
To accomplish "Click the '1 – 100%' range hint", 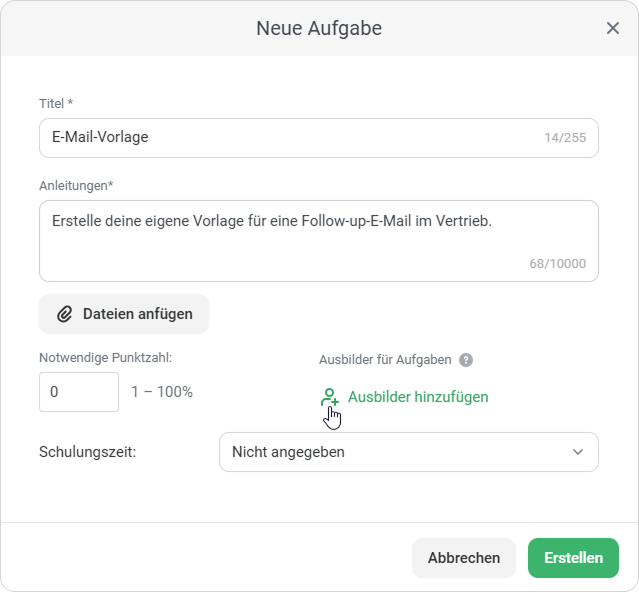I will pyautogui.click(x=162, y=392).
